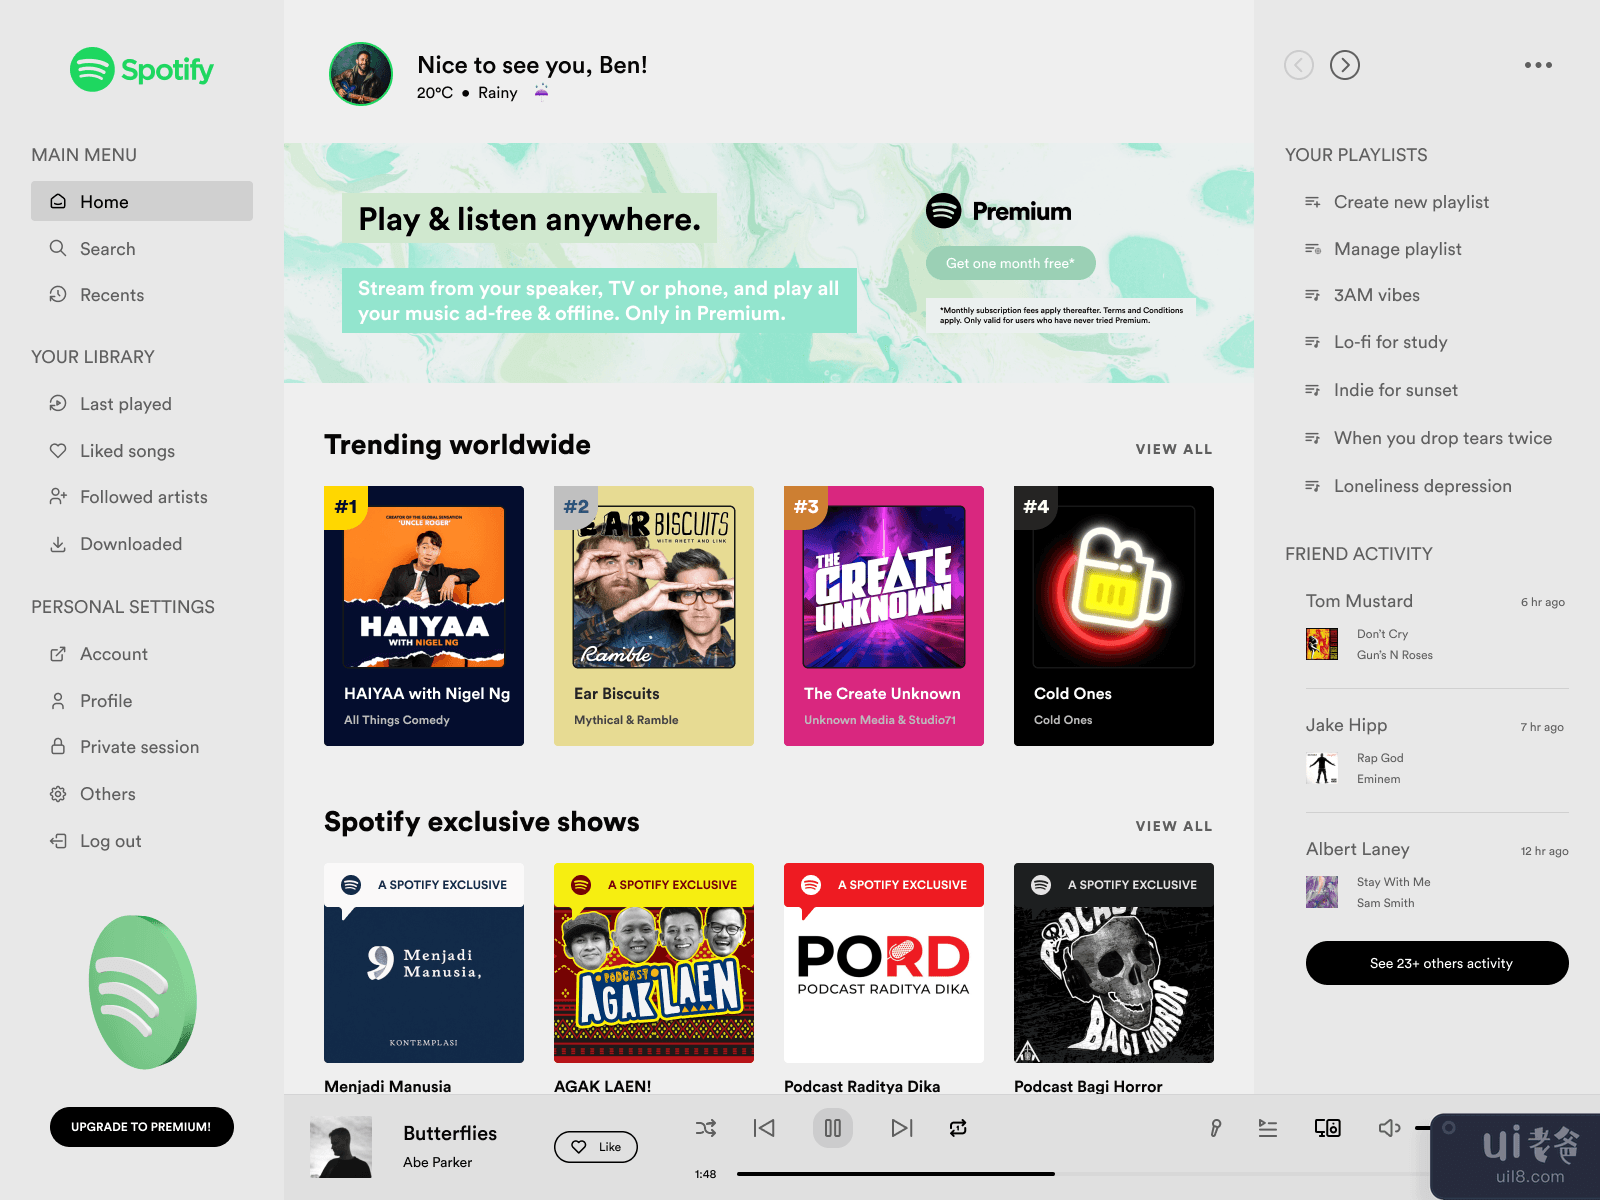
Task: Pause the current song
Action: [832, 1128]
